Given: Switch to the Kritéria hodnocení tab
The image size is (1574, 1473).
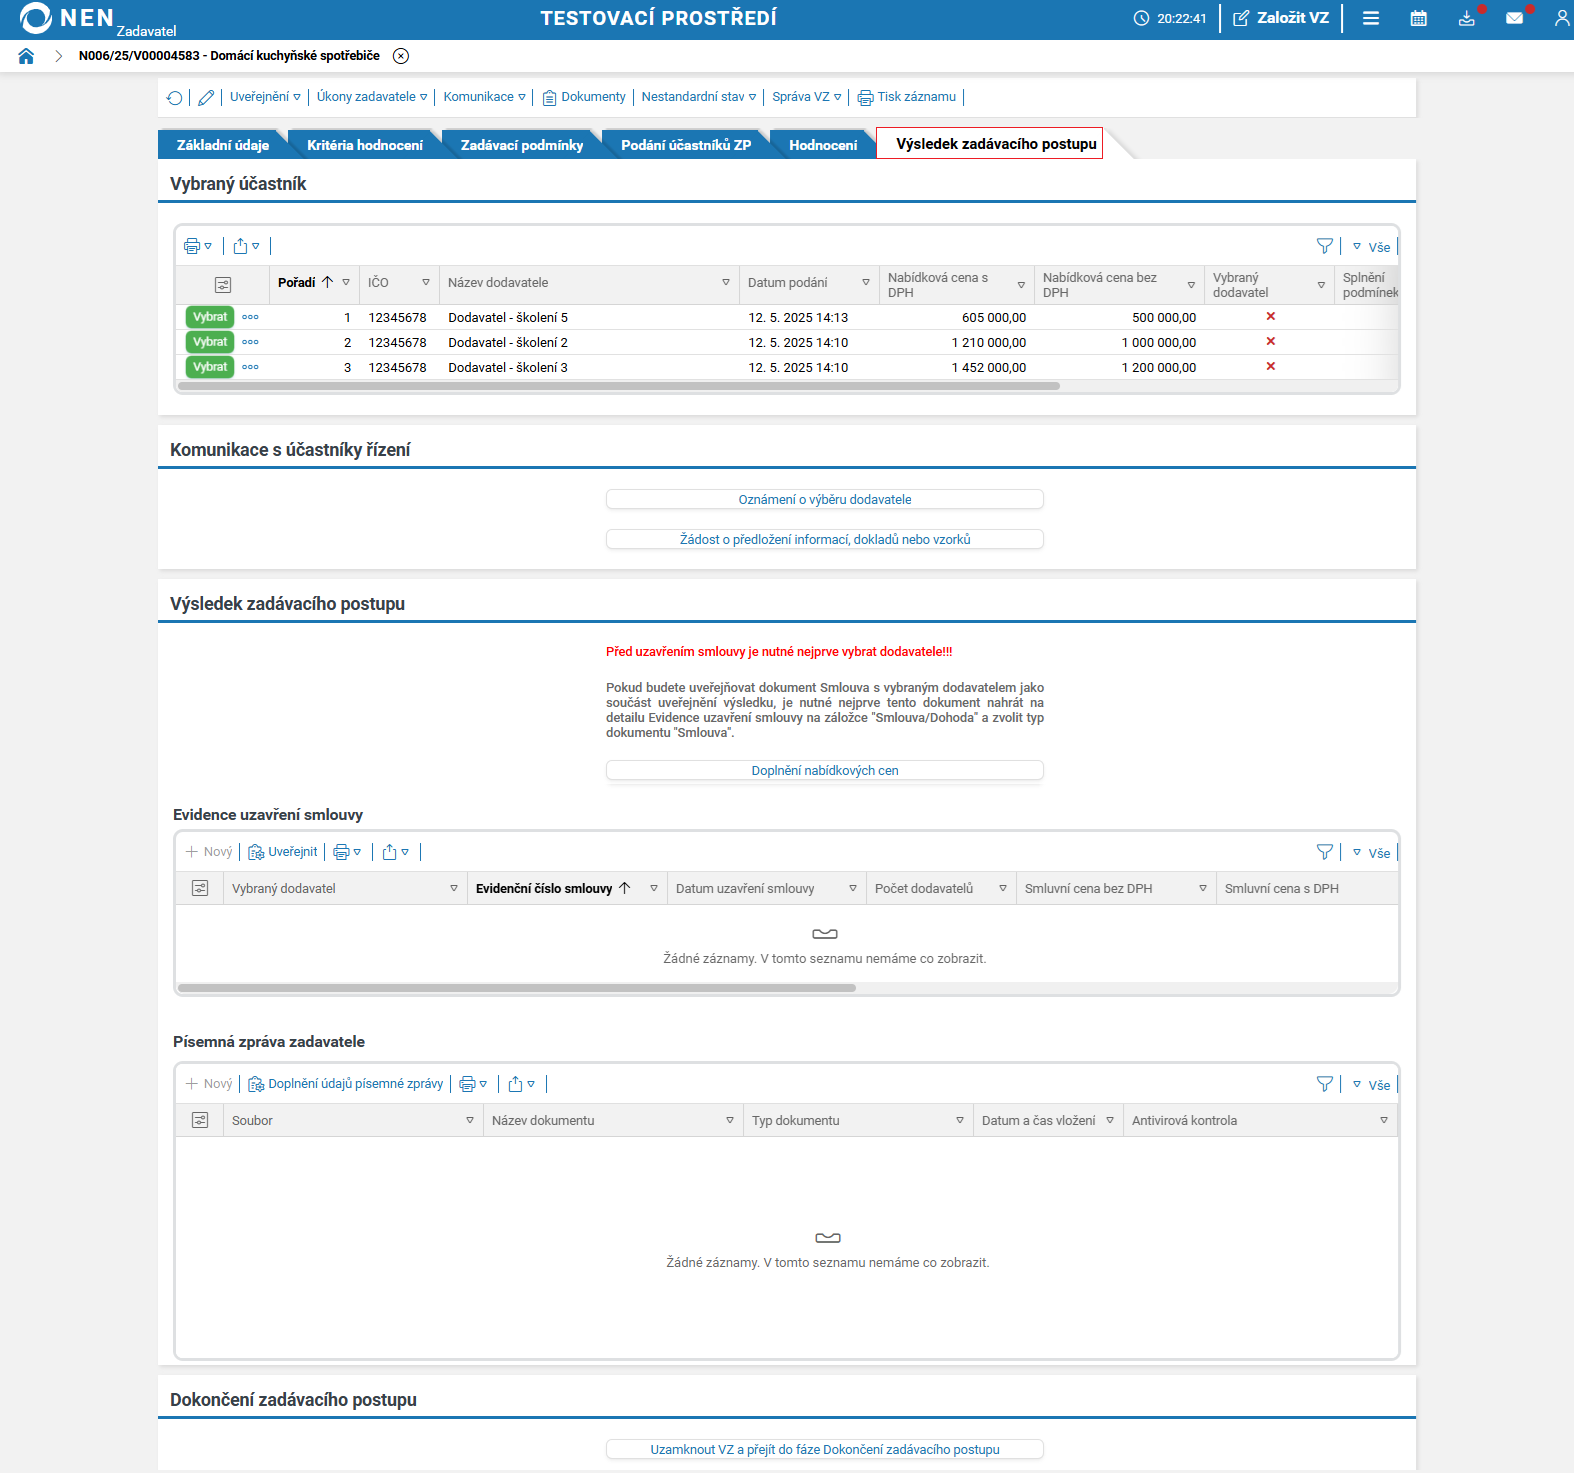Looking at the screenshot, I should (364, 145).
